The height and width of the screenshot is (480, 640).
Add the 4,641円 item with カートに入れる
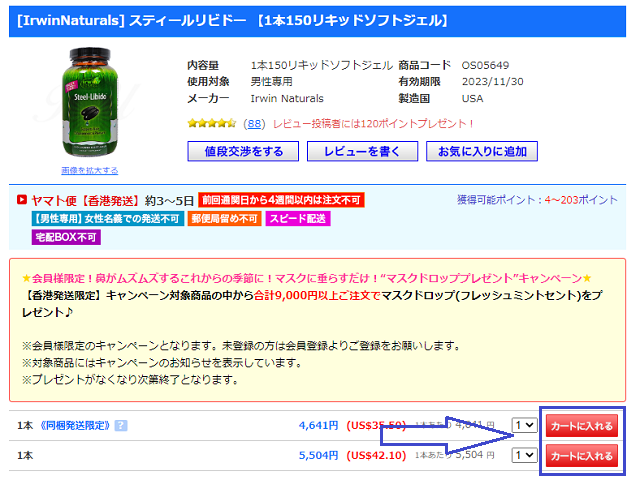(582, 426)
